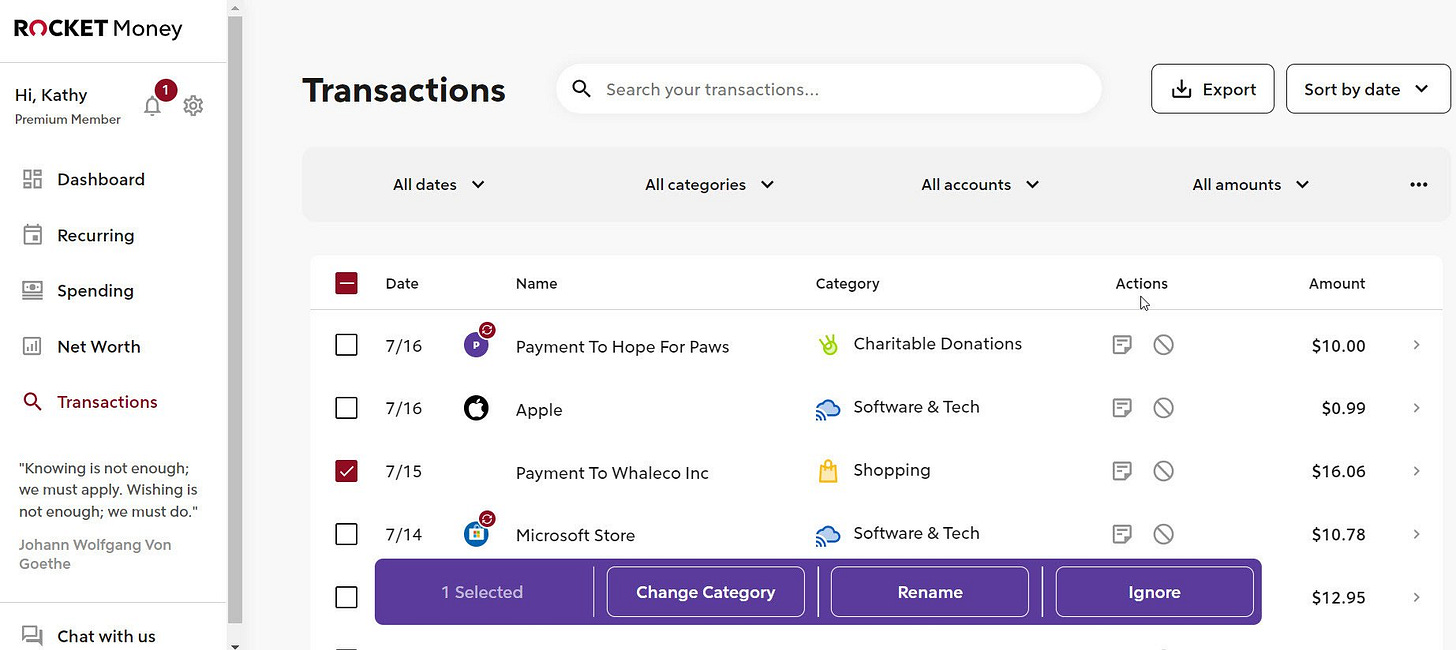1456x650 pixels.
Task: Open the All dates filter dropdown
Action: point(439,184)
